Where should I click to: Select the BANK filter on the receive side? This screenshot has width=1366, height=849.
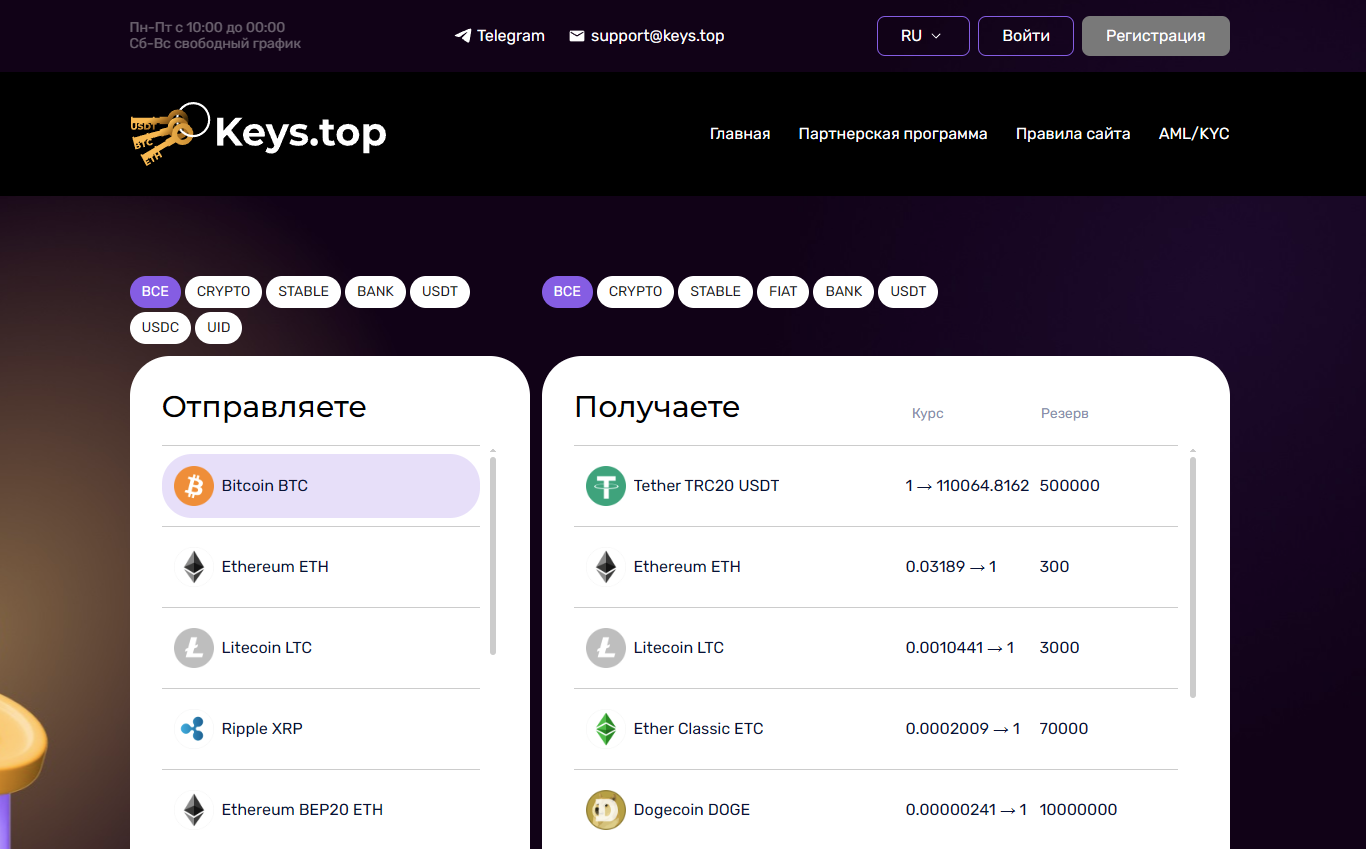point(844,292)
